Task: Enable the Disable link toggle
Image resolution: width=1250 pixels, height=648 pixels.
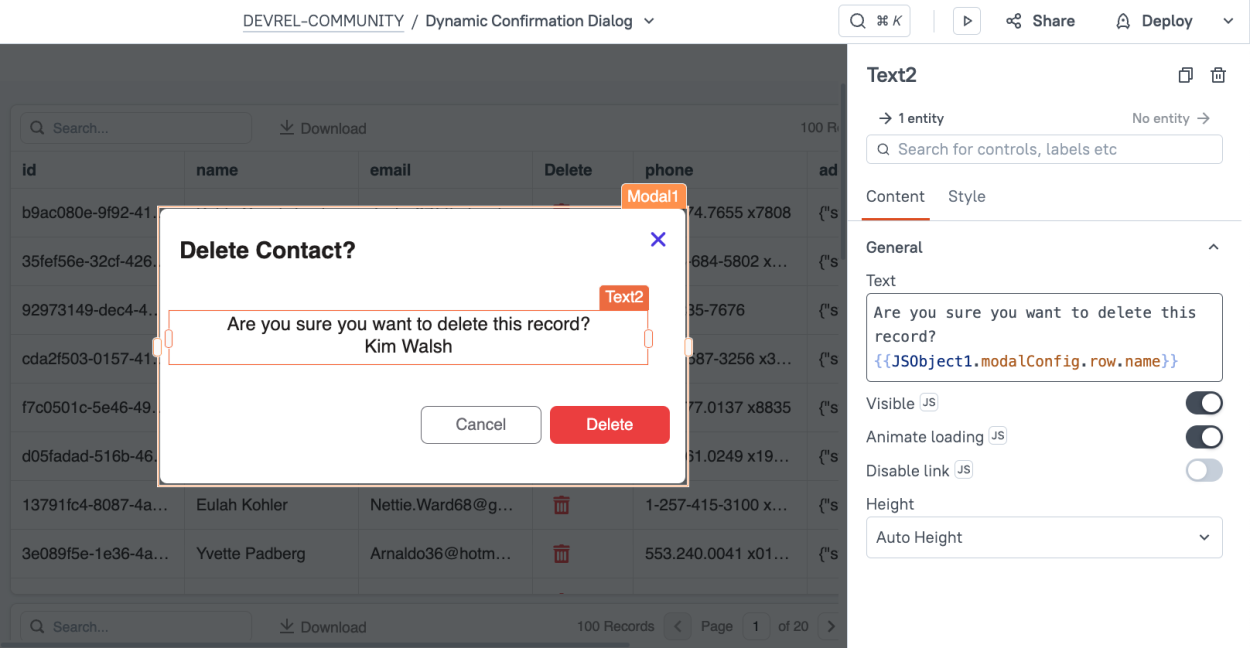Action: pyautogui.click(x=1204, y=470)
